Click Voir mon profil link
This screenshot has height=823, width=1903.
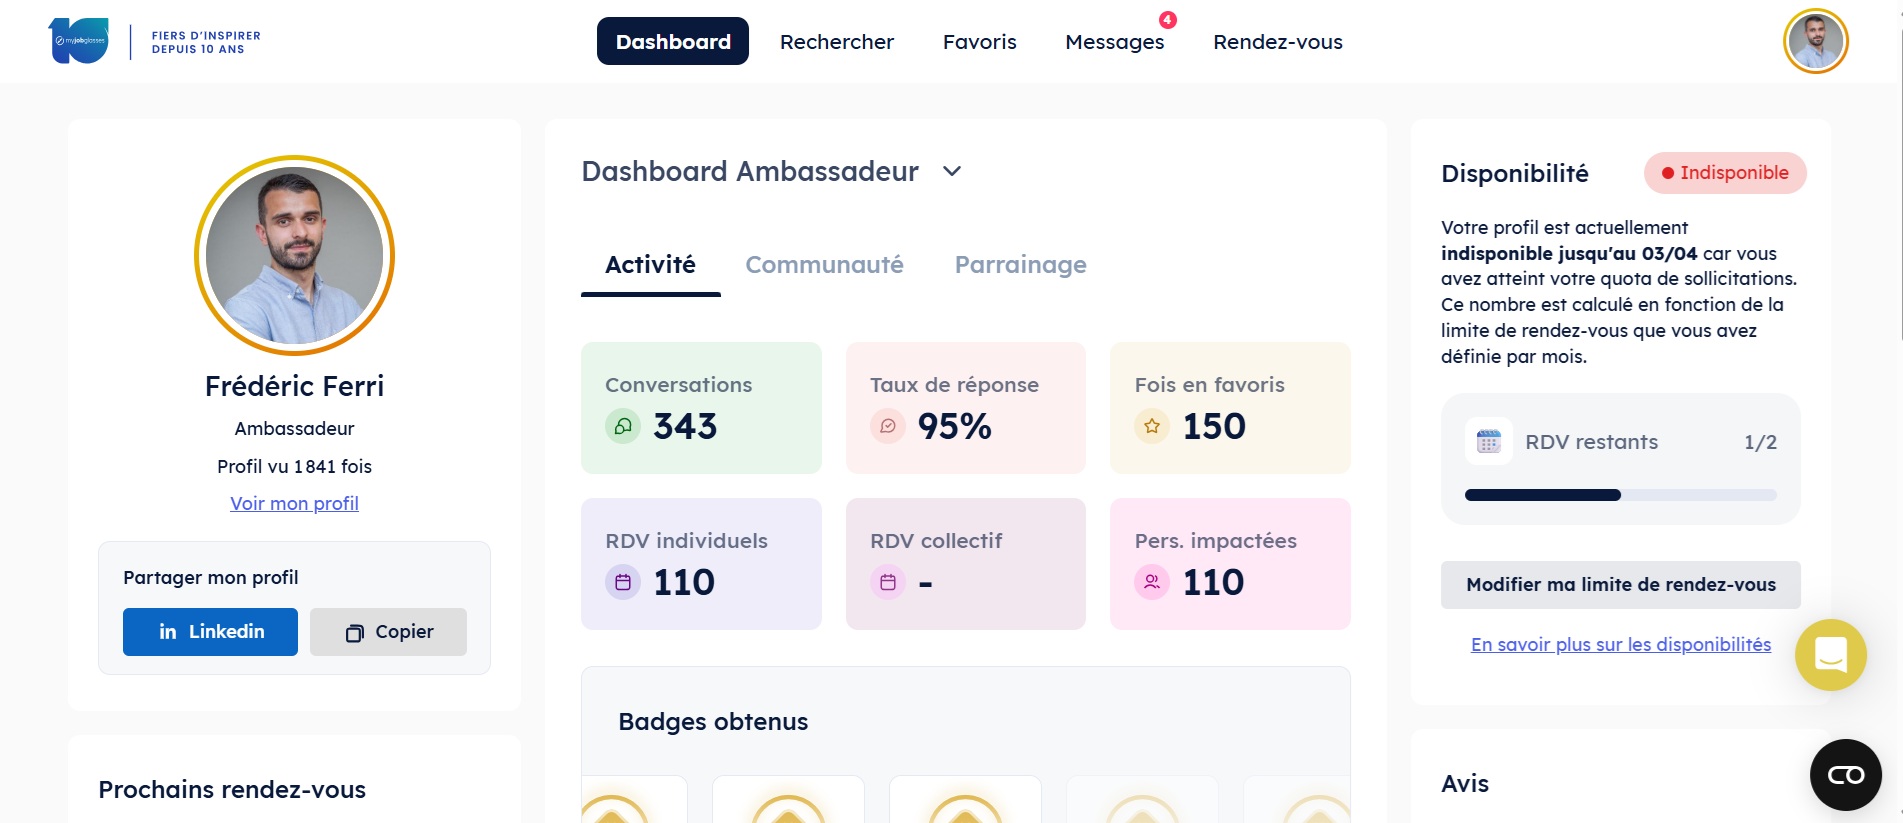293,503
